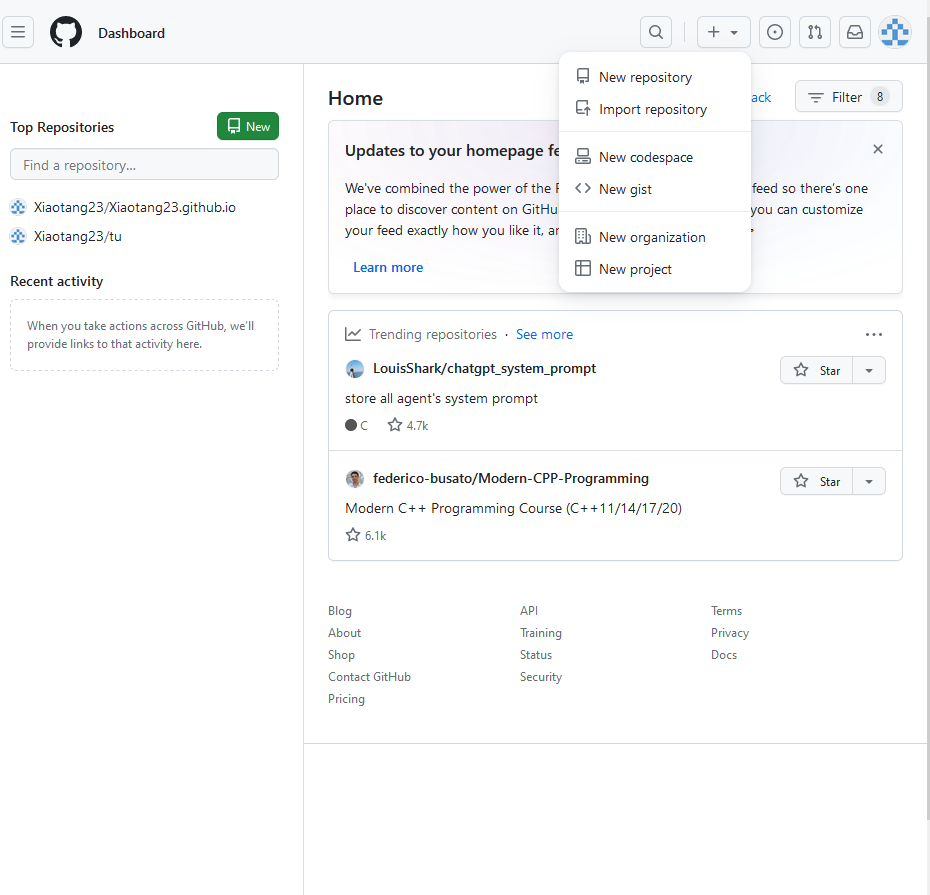Viewport: 930px width, 895px height.
Task: Select New organization from the menu
Action: coord(655,237)
